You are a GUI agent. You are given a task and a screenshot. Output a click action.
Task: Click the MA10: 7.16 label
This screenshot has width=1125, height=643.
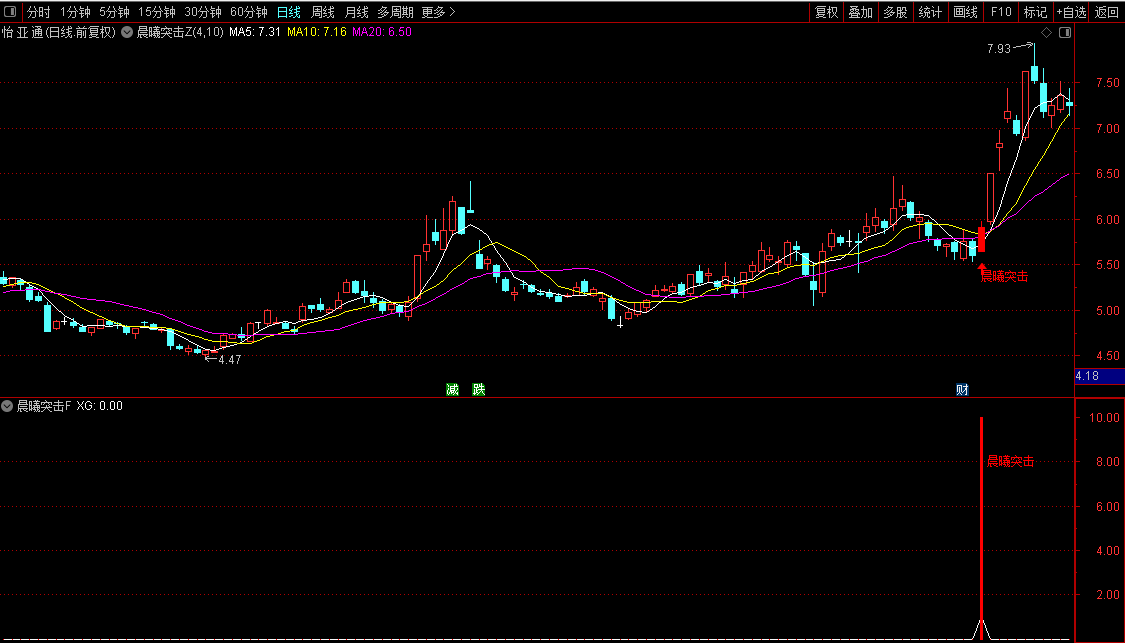316,32
